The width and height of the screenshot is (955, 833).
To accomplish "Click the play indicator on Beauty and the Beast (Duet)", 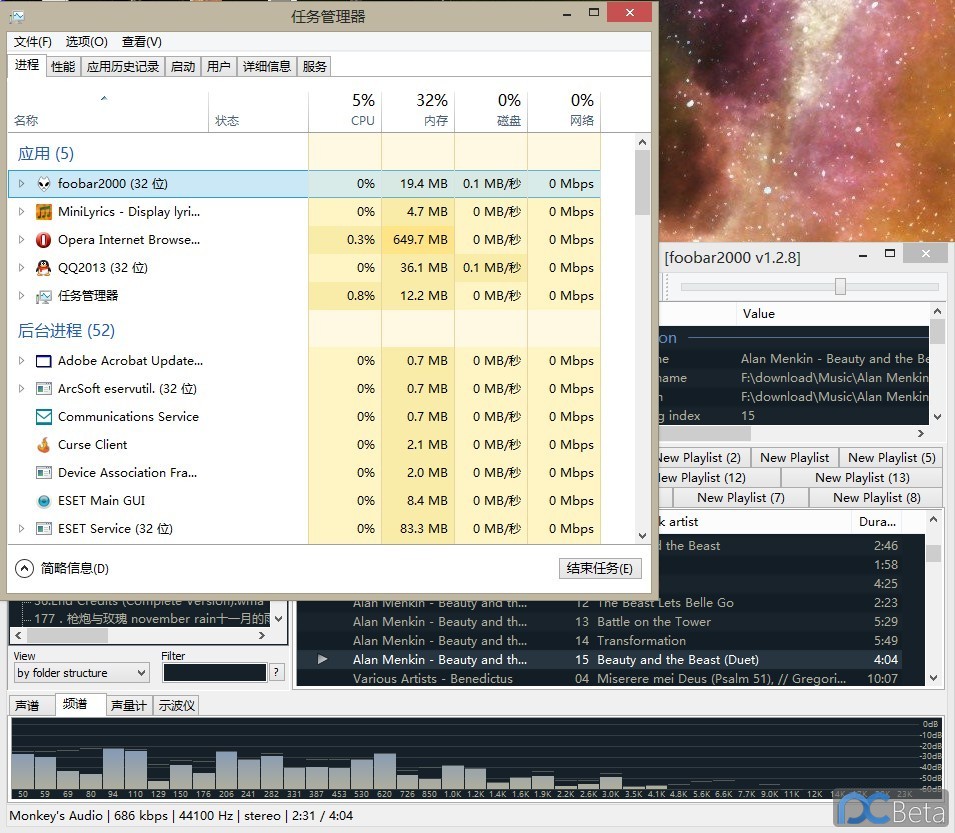I will (x=322, y=659).
